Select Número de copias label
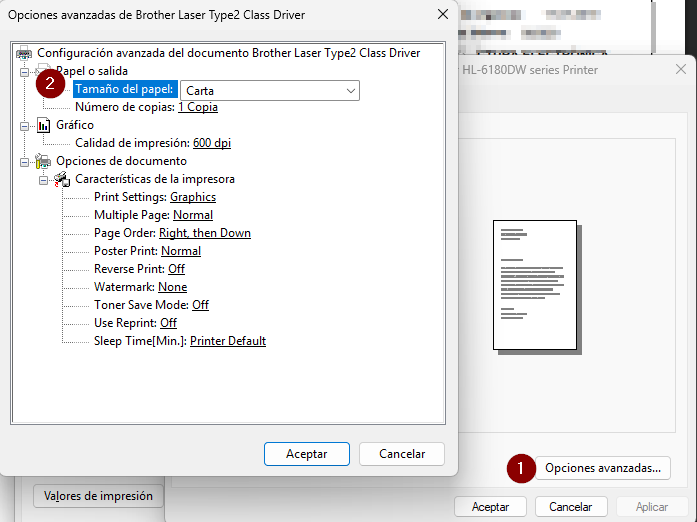The image size is (697, 522). (x=125, y=107)
